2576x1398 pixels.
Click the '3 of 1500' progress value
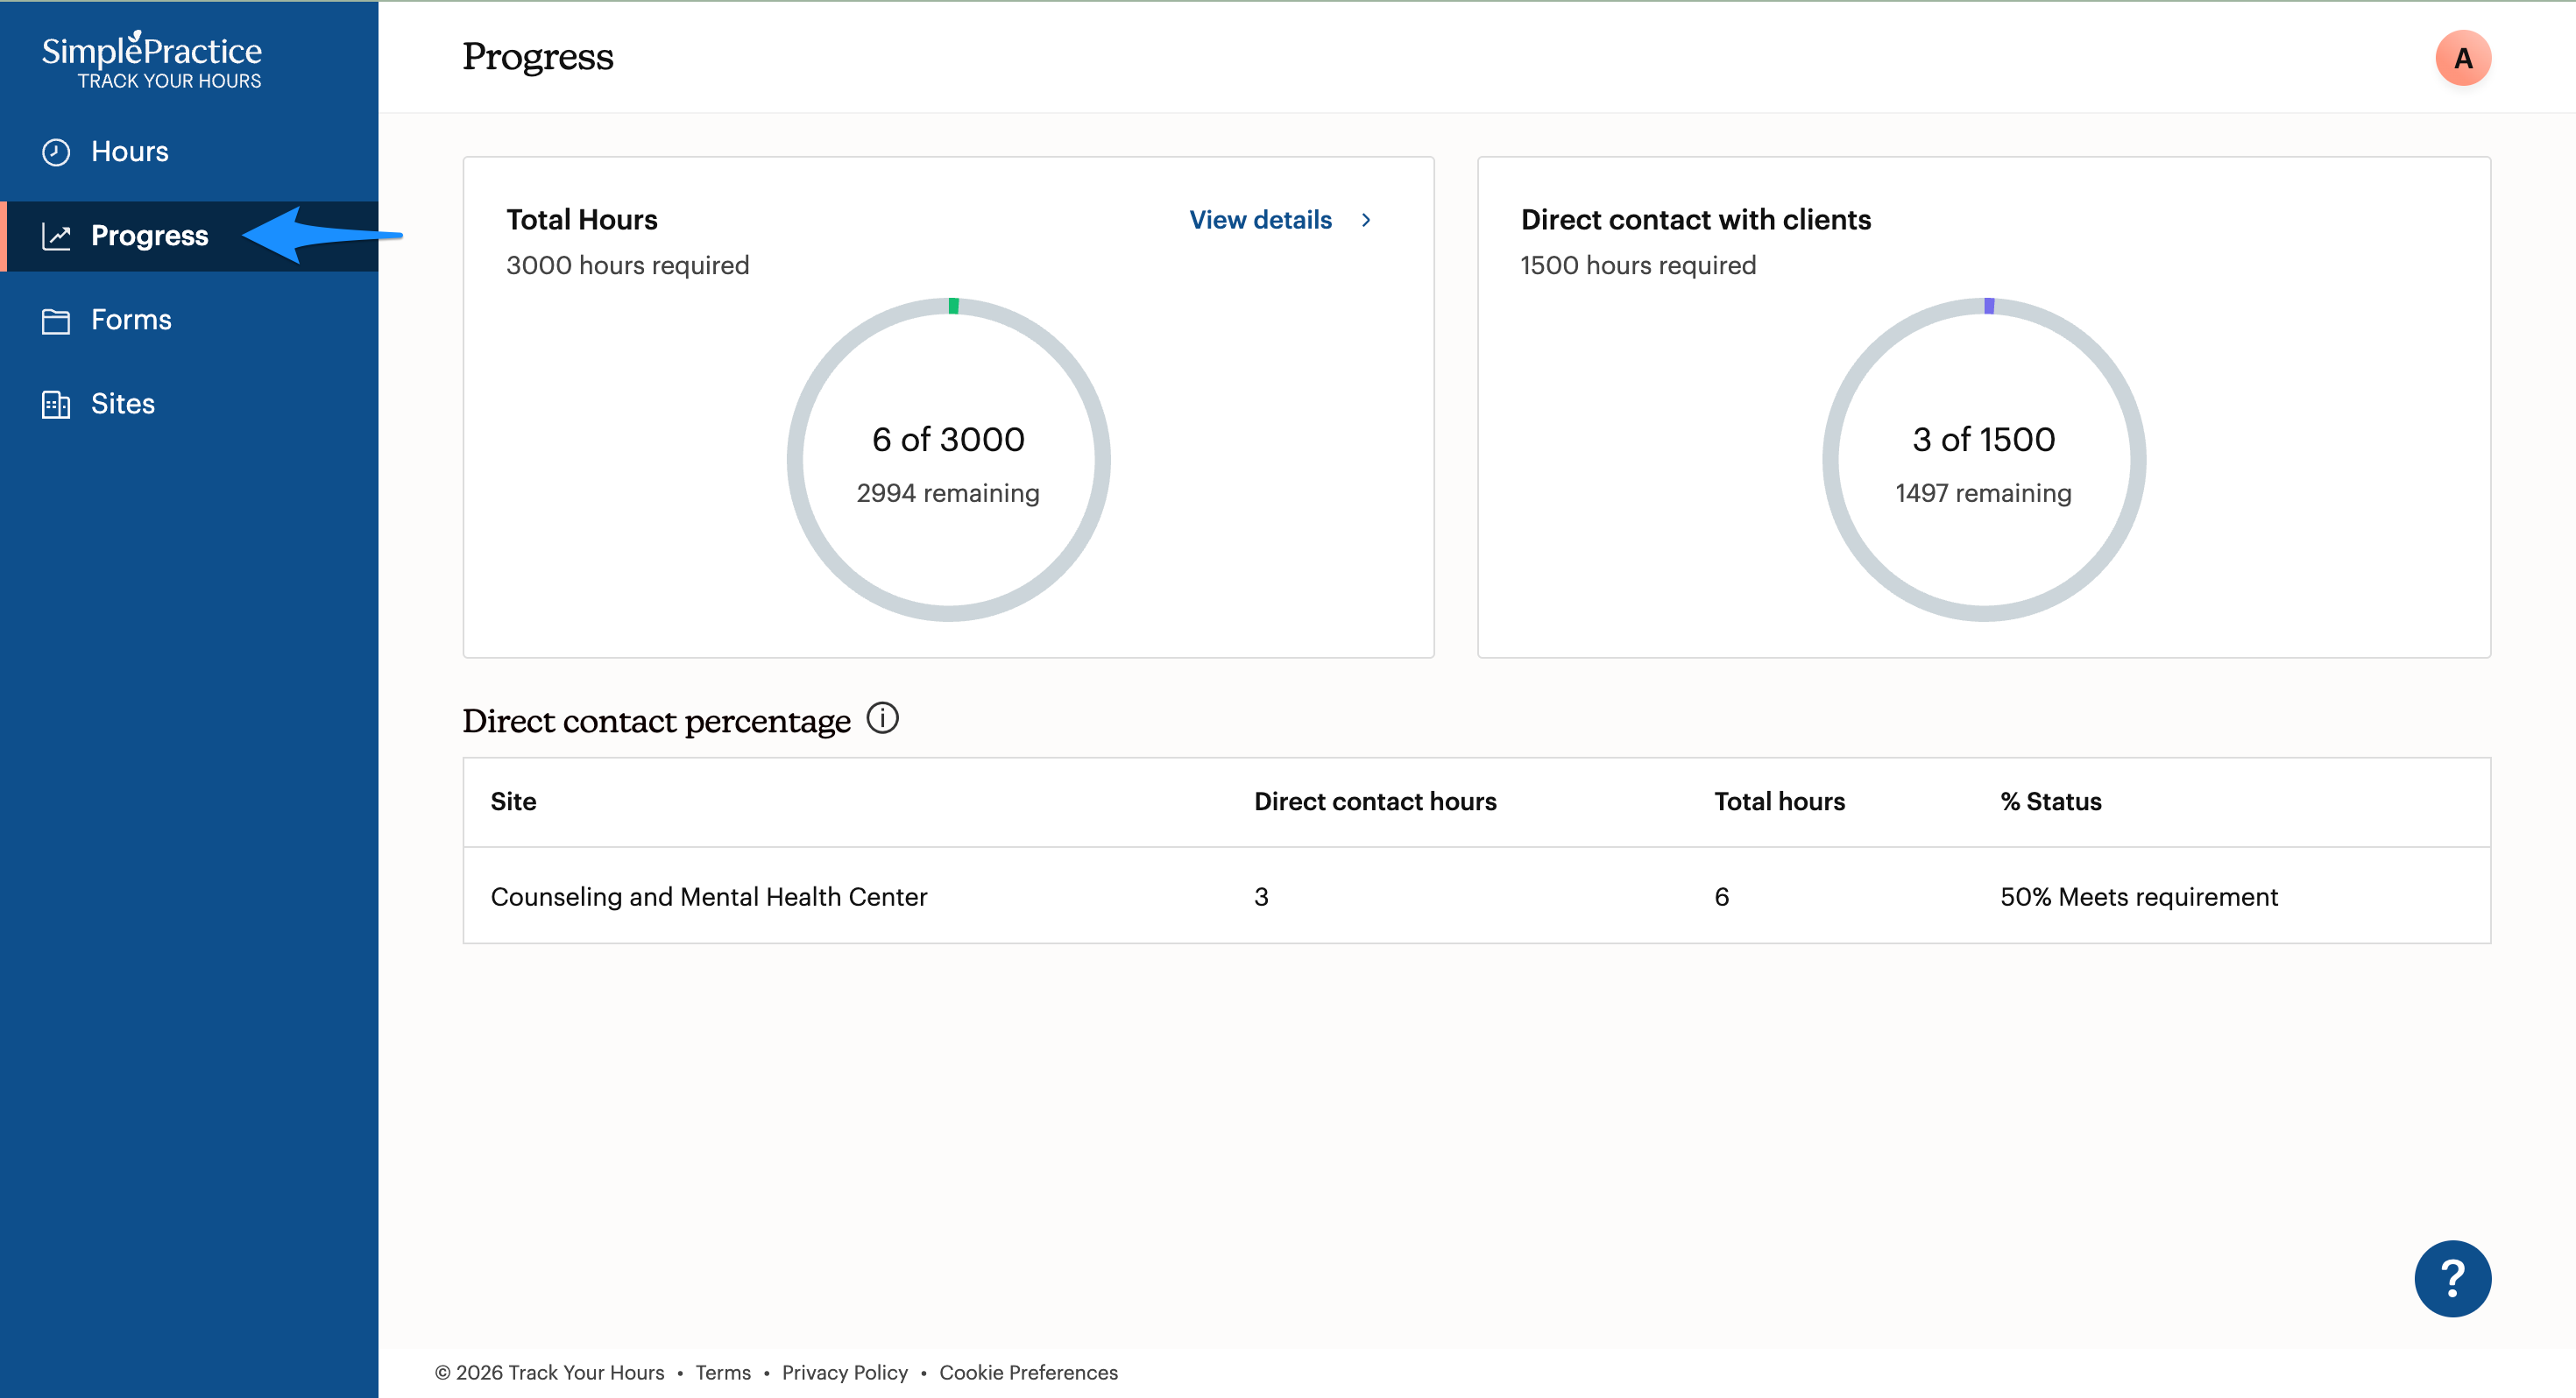(x=1984, y=439)
